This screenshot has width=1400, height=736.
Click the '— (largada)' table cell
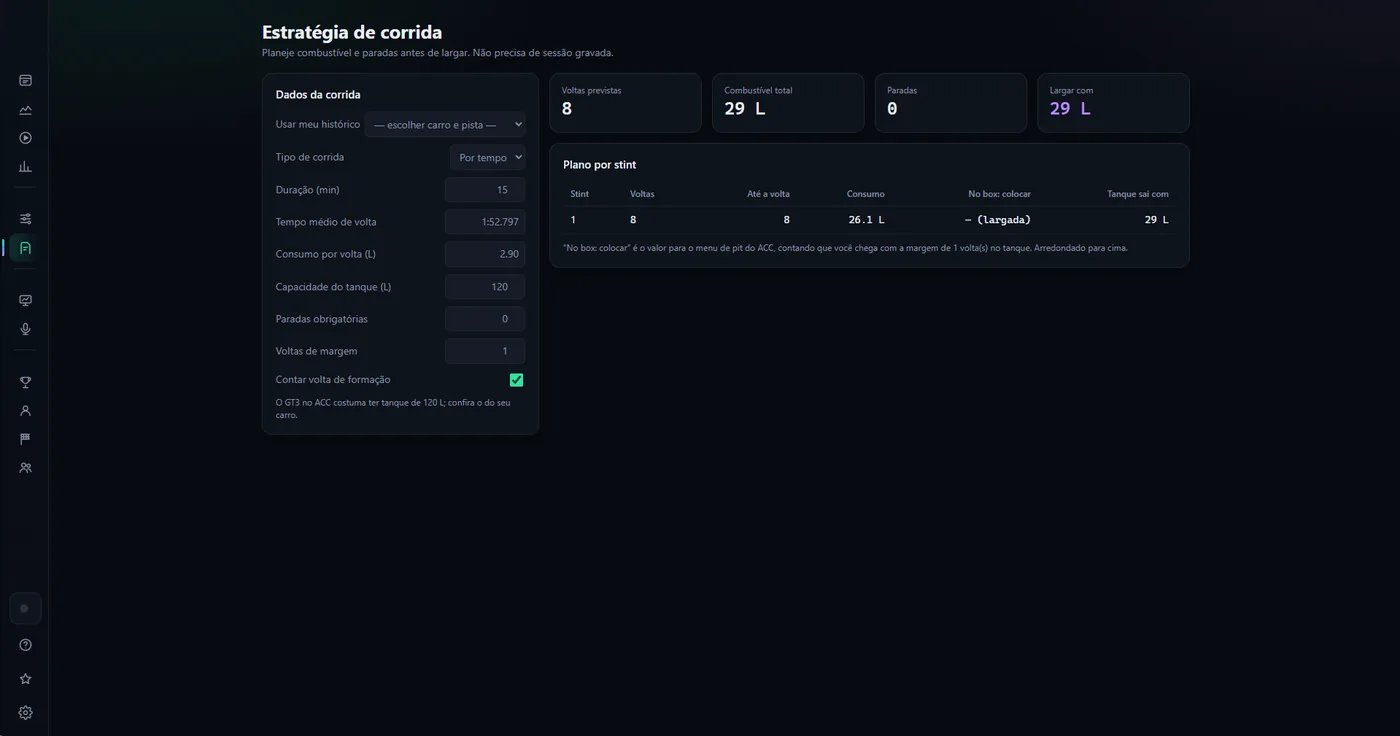[x=997, y=220]
